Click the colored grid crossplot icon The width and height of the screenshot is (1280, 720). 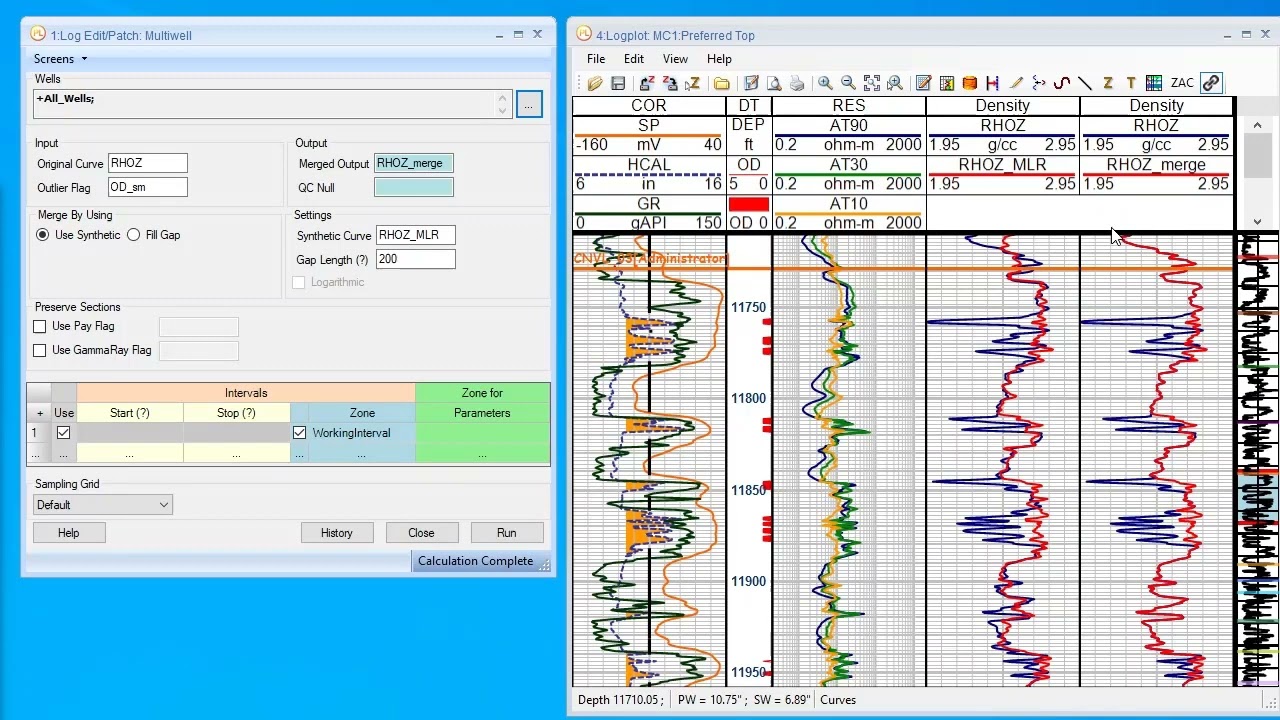click(947, 83)
